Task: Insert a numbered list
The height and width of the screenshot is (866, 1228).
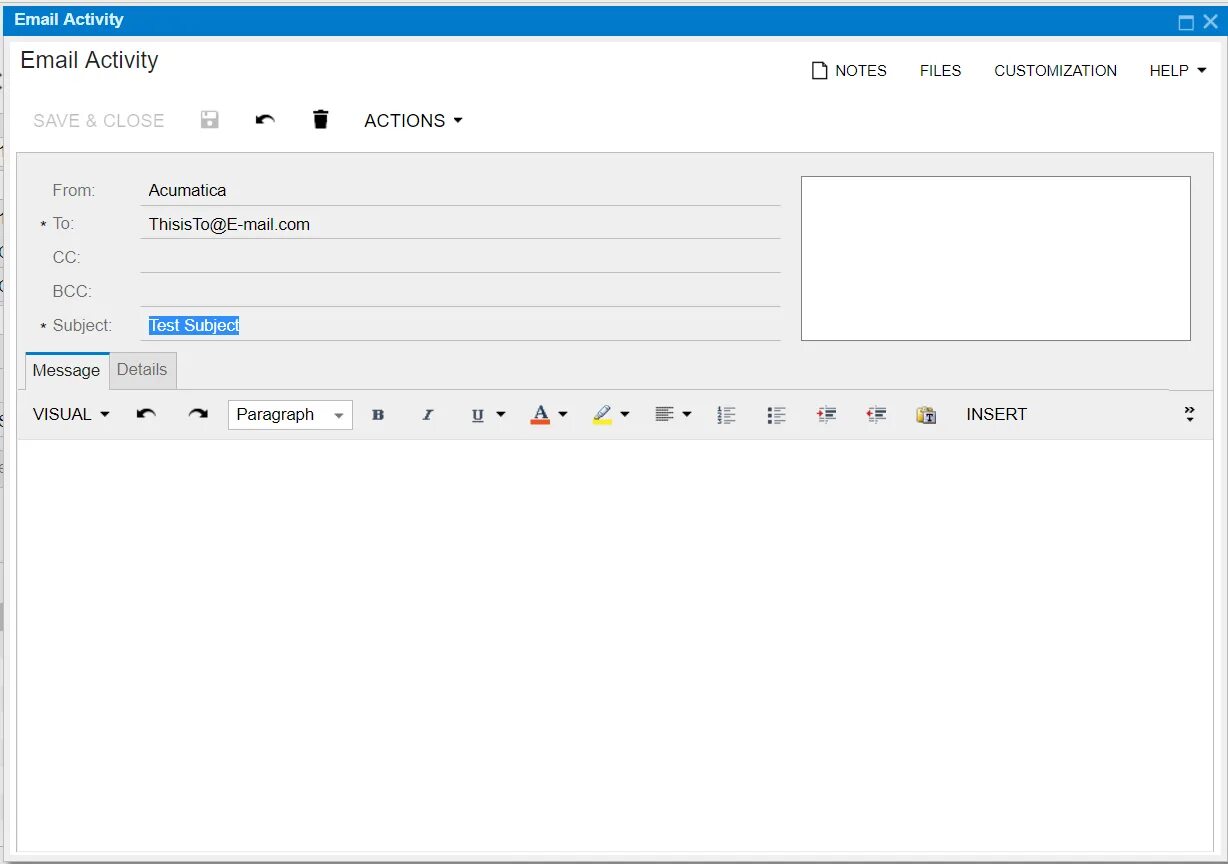Action: click(x=727, y=415)
